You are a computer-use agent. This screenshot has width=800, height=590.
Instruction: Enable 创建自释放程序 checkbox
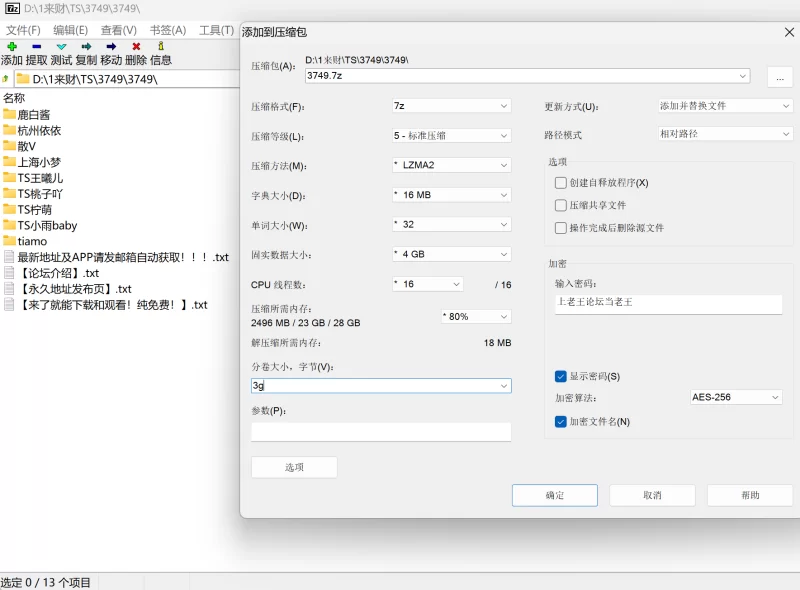[x=561, y=183]
